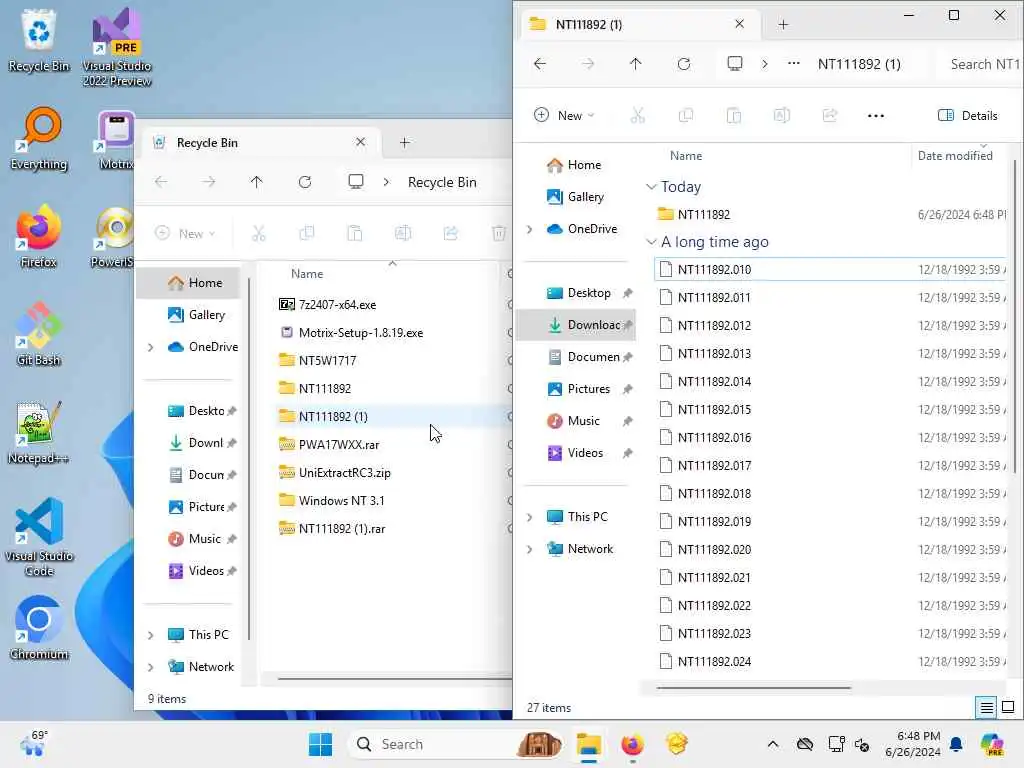Click Share icon in NT111892 (1) toolbar

click(829, 116)
